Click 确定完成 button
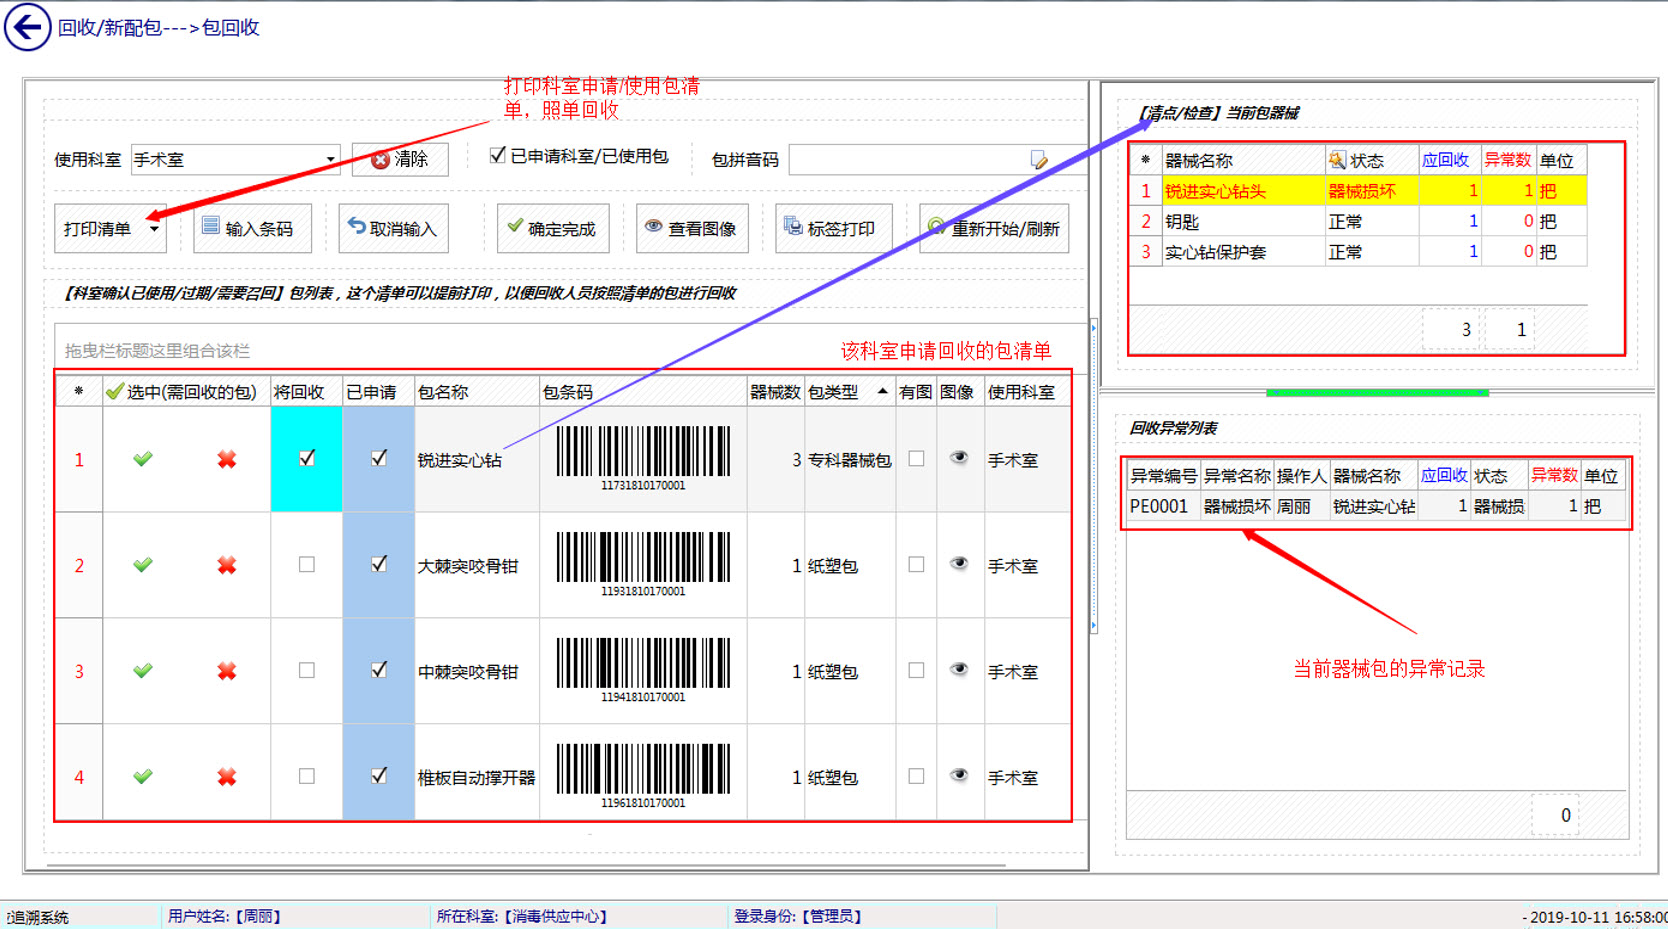Viewport: 1668px width, 929px height. tap(552, 229)
